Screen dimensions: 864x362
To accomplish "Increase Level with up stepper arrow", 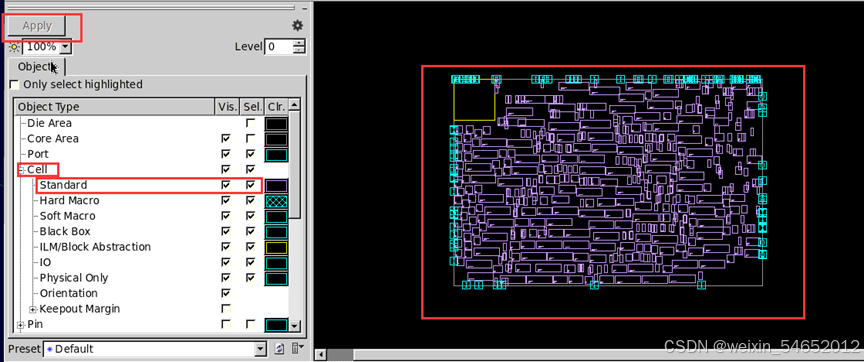I will 299,43.
